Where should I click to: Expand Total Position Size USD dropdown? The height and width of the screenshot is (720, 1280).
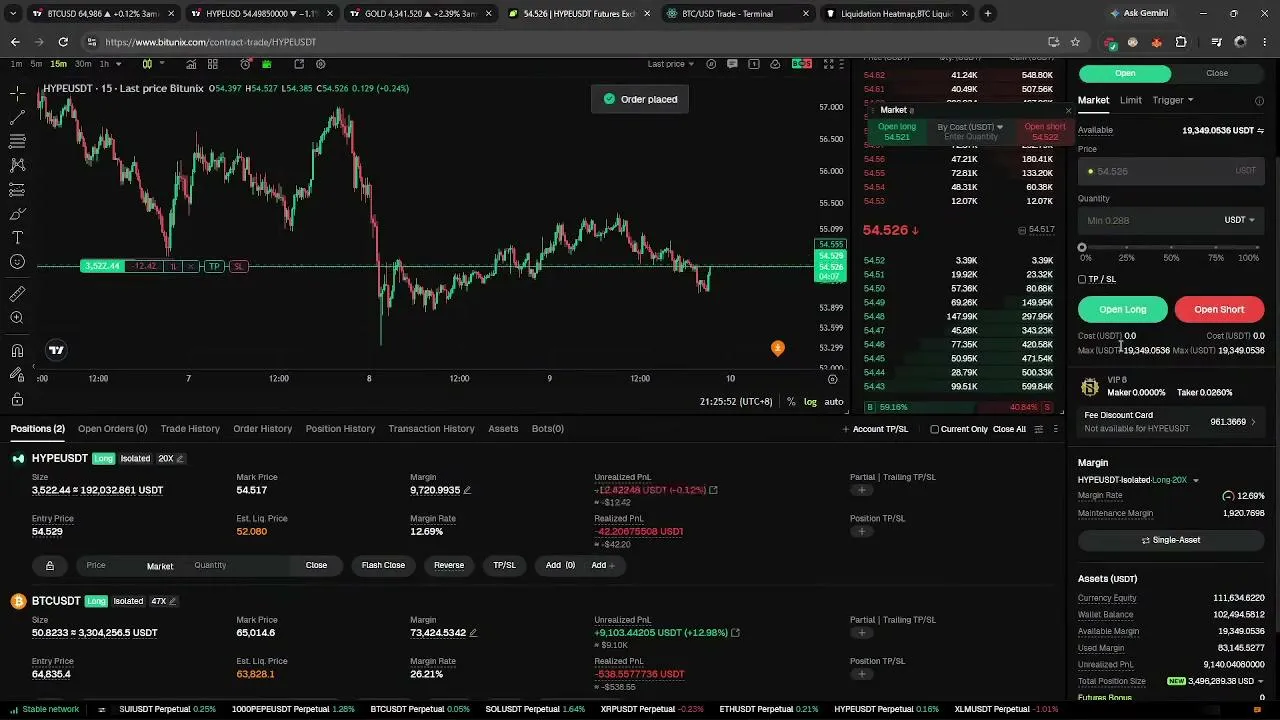pos(1259,681)
